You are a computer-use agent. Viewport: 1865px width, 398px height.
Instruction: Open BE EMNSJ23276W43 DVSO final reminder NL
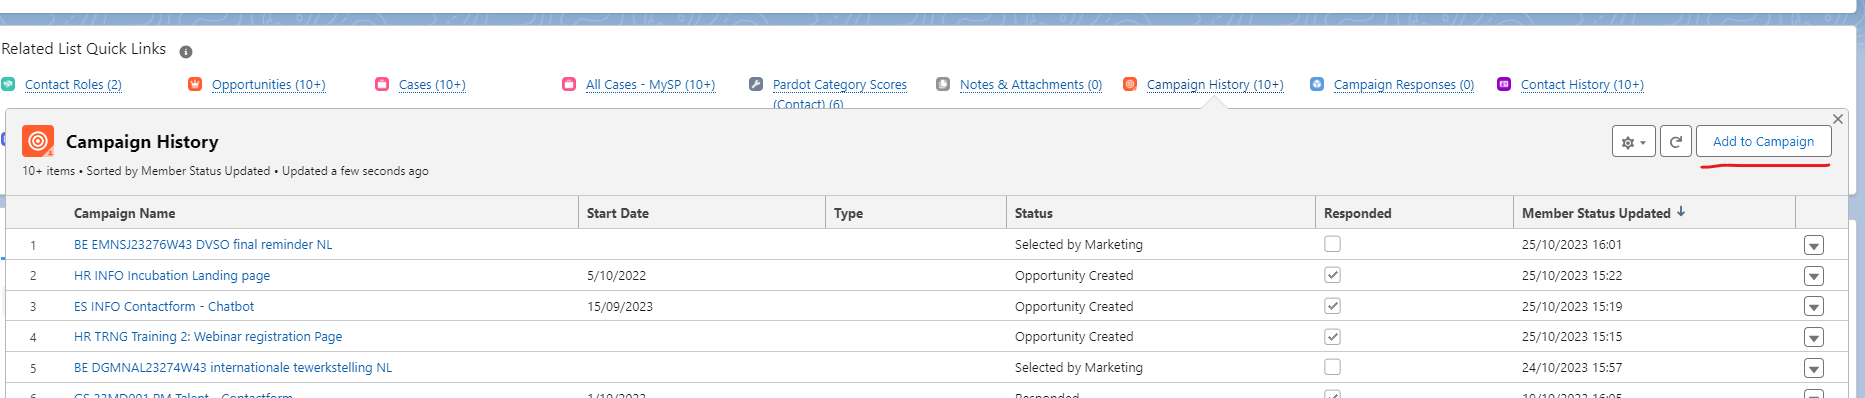(203, 245)
